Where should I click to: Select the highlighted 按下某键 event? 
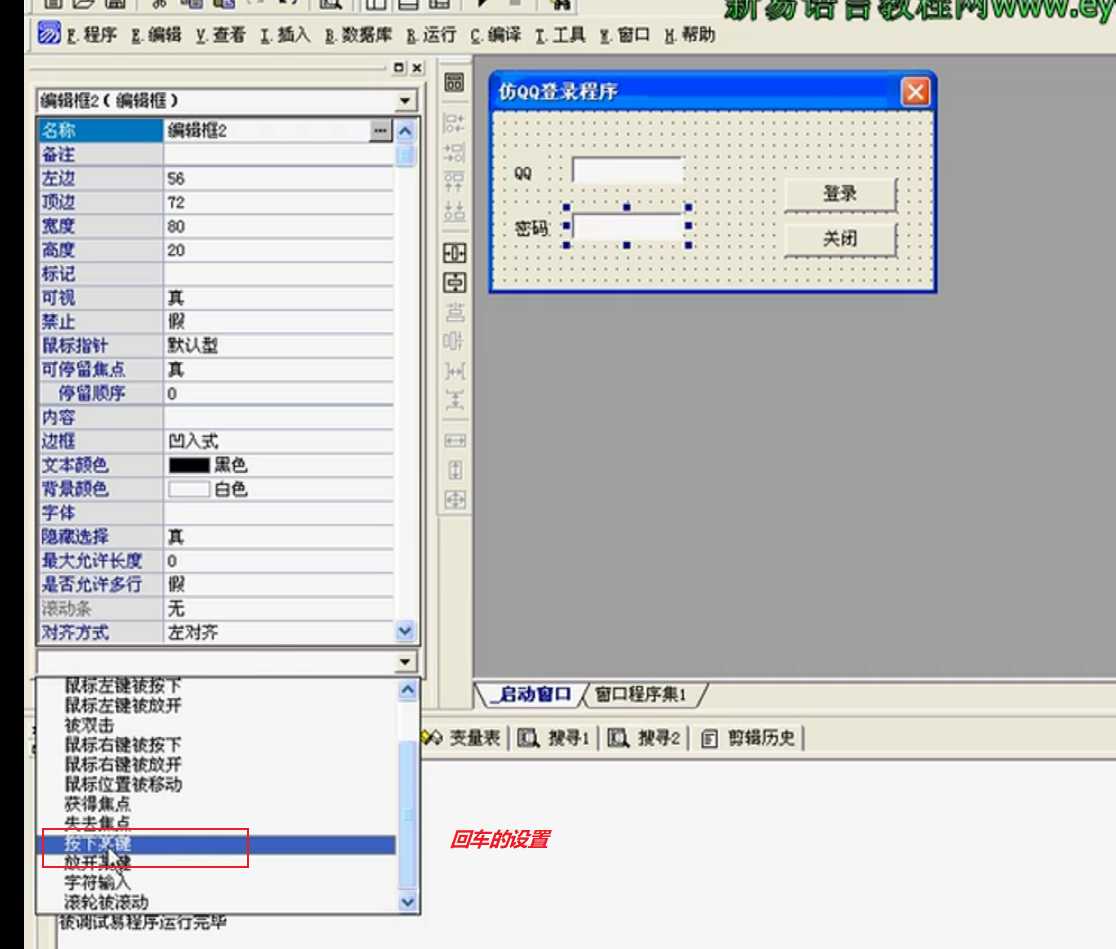[216, 844]
